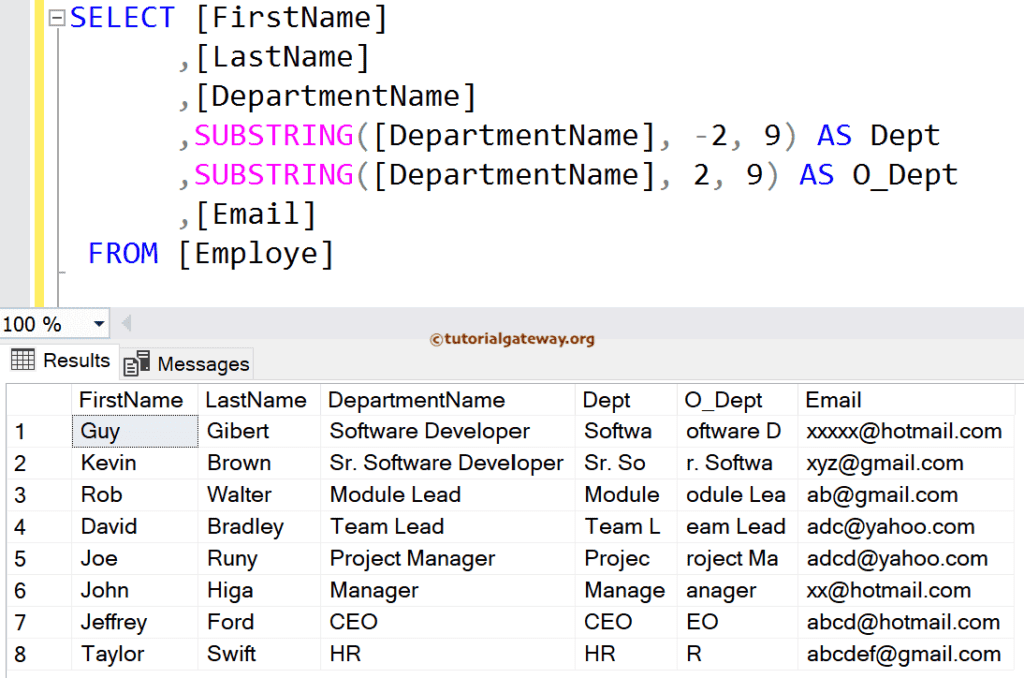Click the Results grid icon
Image resolution: width=1024 pixels, height=678 pixels.
(x=22, y=360)
